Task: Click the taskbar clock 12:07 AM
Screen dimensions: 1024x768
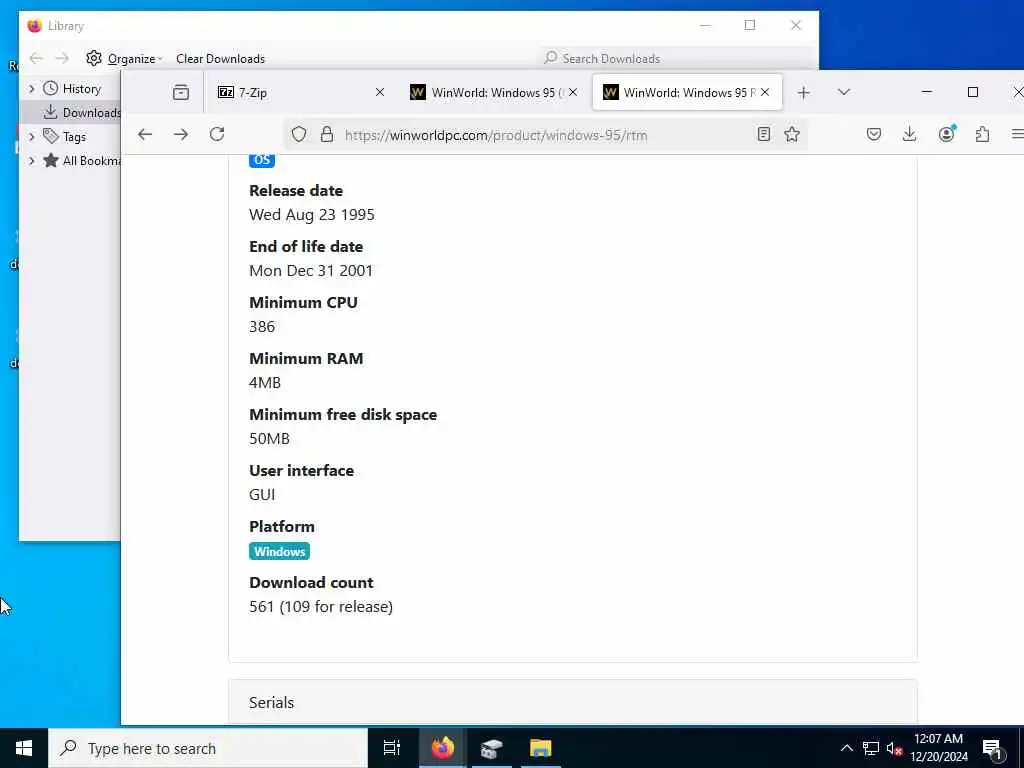Action: click(x=938, y=748)
